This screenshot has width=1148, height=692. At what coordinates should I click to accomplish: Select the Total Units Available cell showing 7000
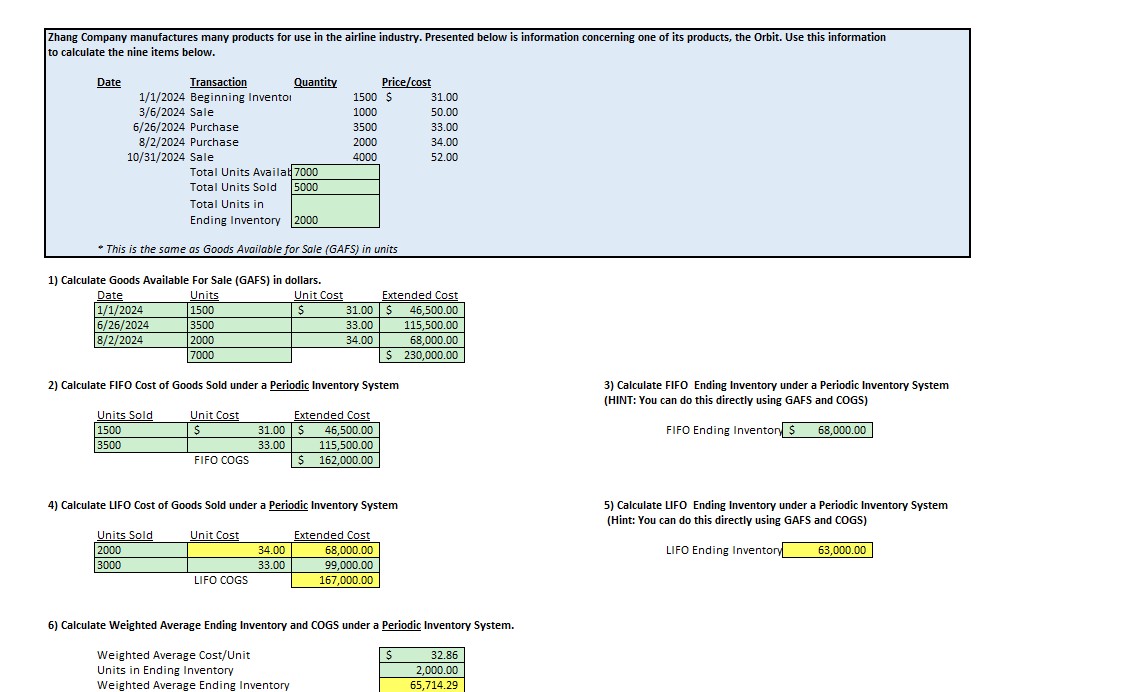tap(335, 172)
